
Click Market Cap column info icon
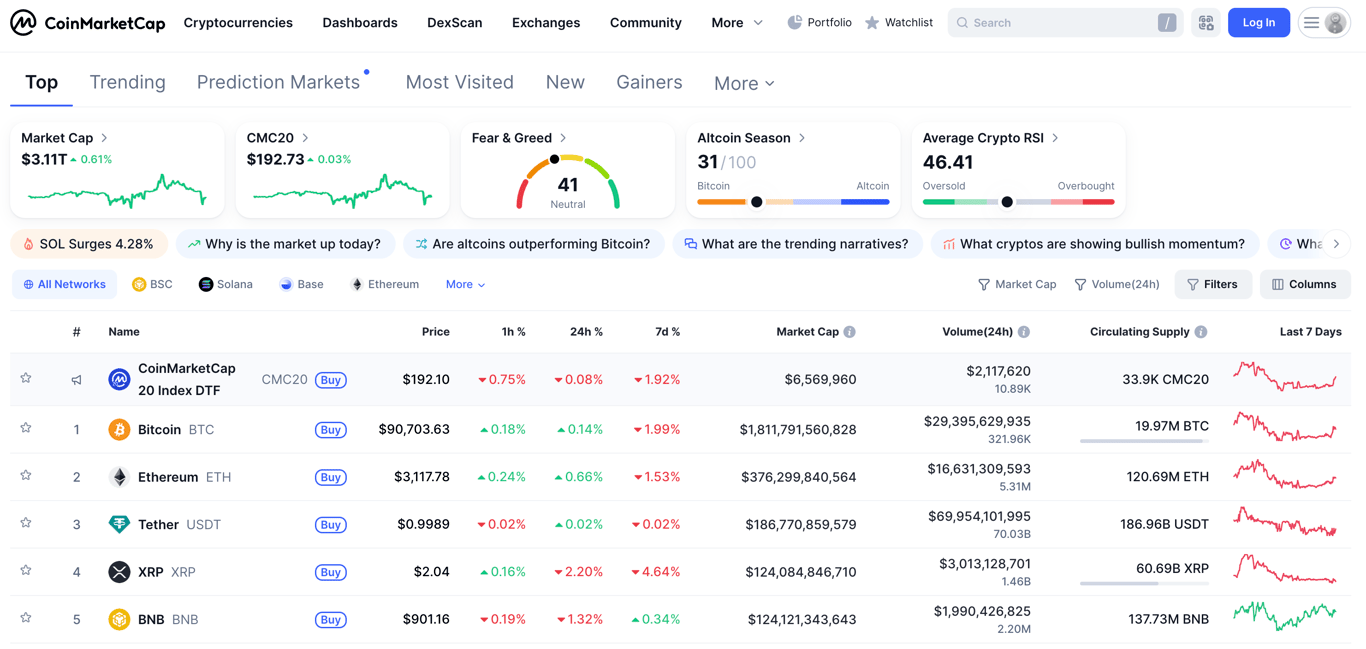pyautogui.click(x=849, y=332)
